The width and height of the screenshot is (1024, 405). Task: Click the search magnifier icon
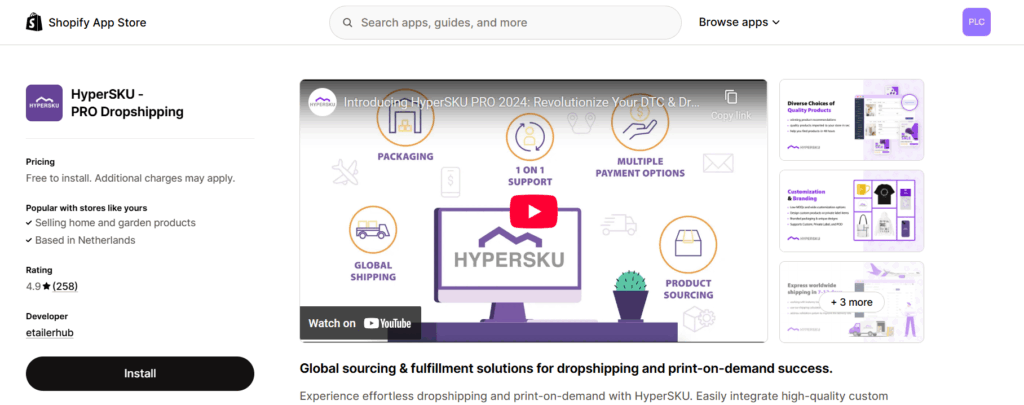tap(347, 23)
